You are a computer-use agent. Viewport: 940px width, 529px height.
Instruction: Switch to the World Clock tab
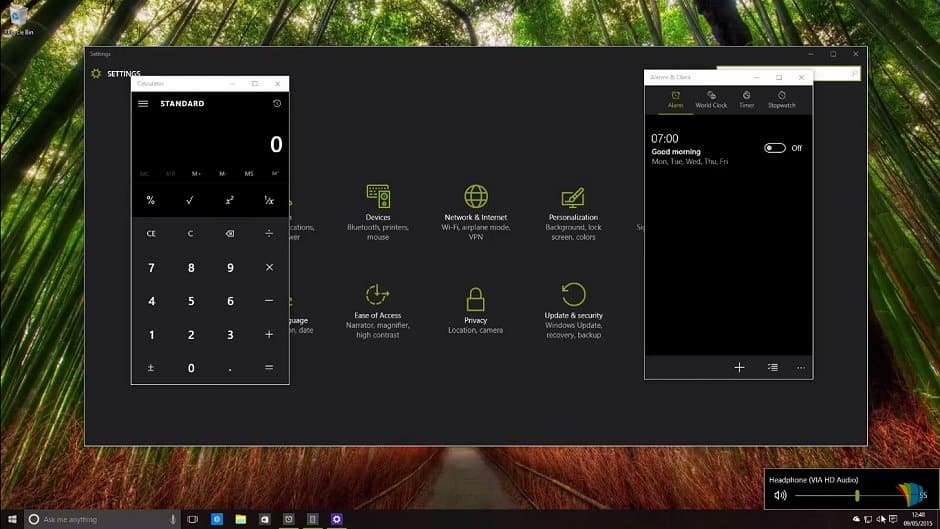point(711,100)
